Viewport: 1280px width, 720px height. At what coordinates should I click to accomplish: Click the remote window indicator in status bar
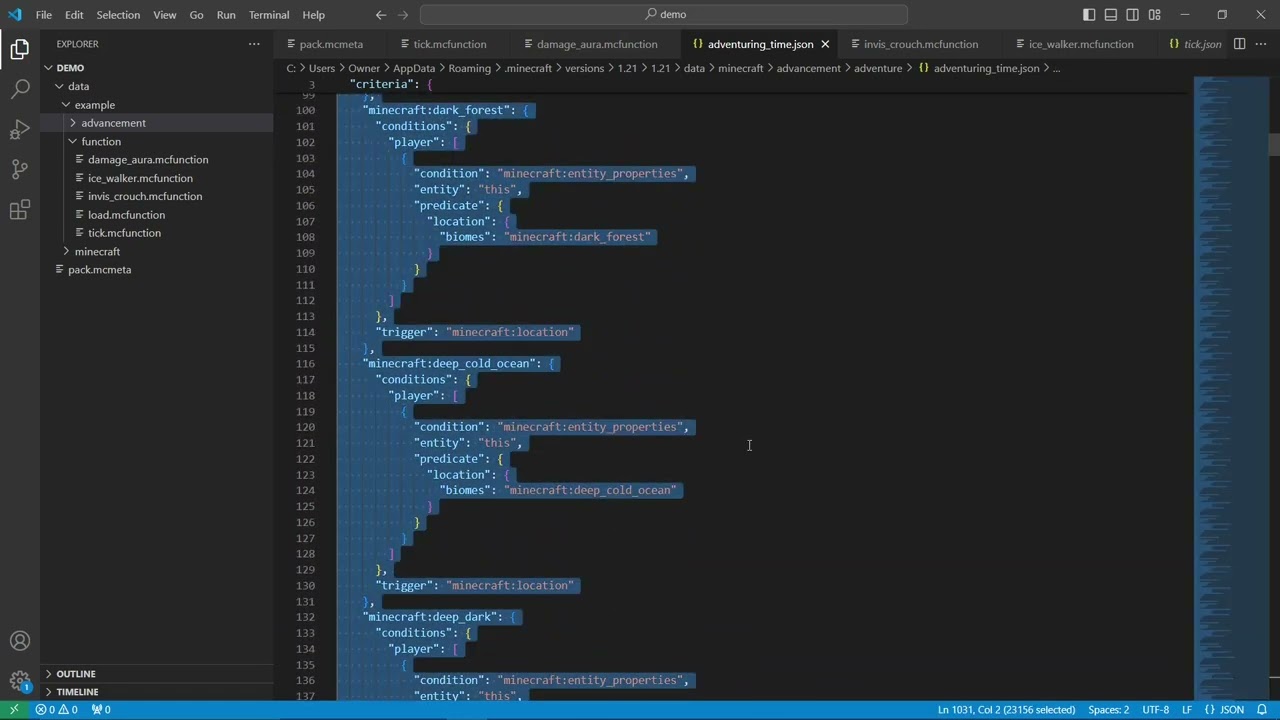click(14, 709)
